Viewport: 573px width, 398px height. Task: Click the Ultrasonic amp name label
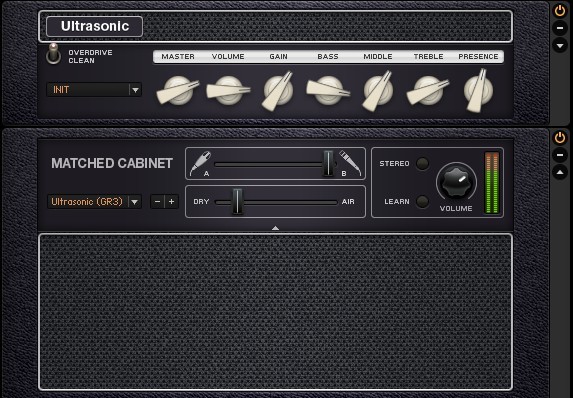(95, 26)
